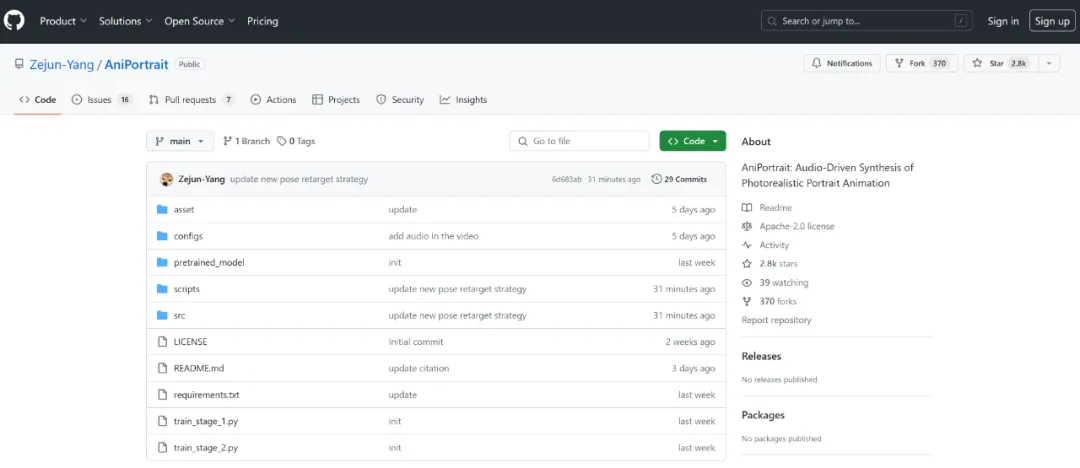Switch to the Pull requests tab
Image resolution: width=1080 pixels, height=468 pixels.
point(191,100)
